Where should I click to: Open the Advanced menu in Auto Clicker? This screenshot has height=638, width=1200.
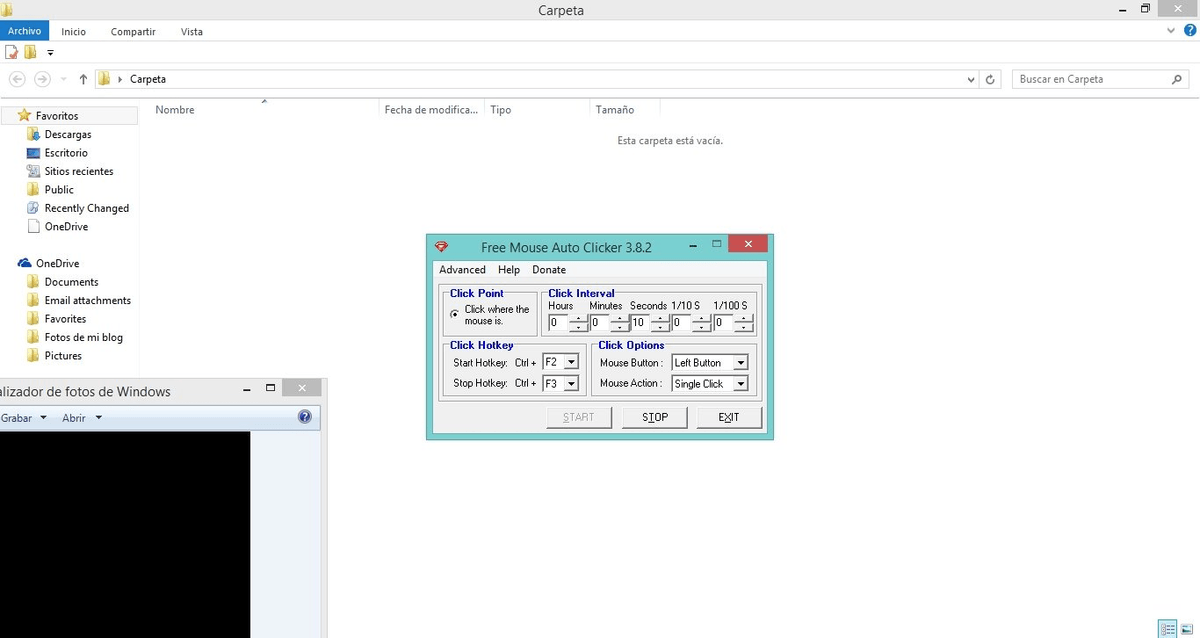click(462, 269)
